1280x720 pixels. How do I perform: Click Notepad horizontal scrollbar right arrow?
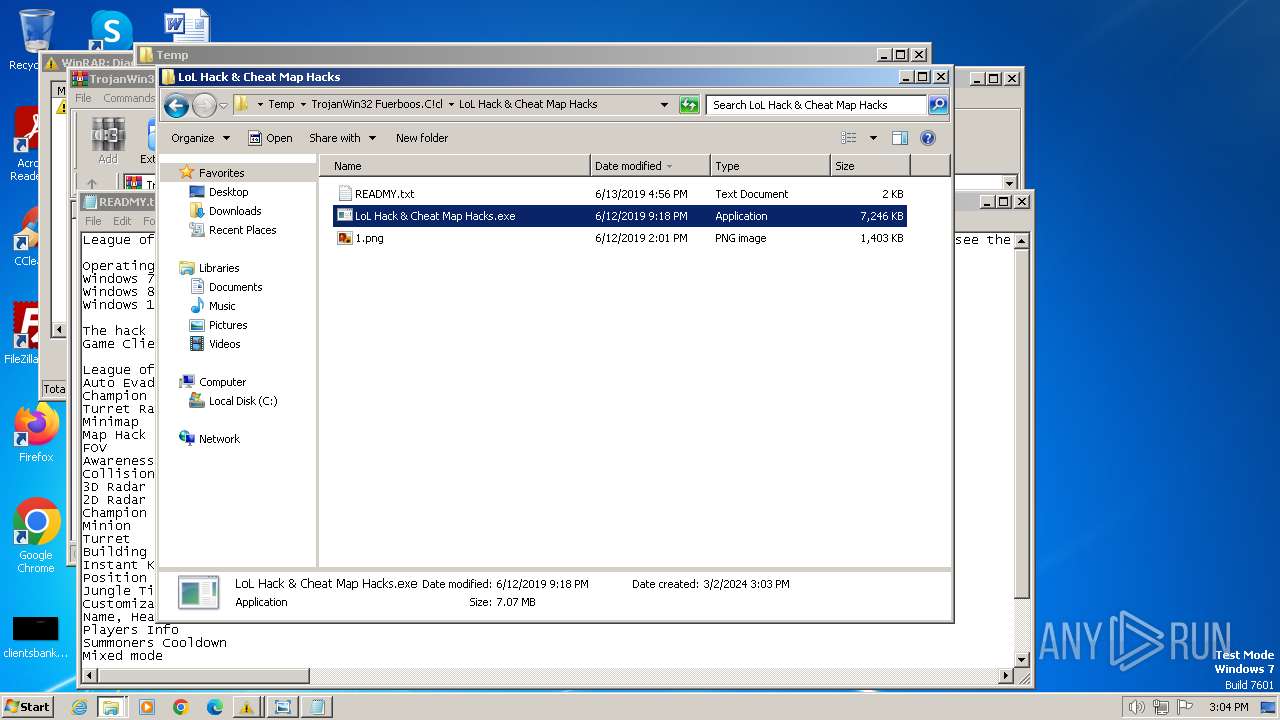tap(1006, 677)
